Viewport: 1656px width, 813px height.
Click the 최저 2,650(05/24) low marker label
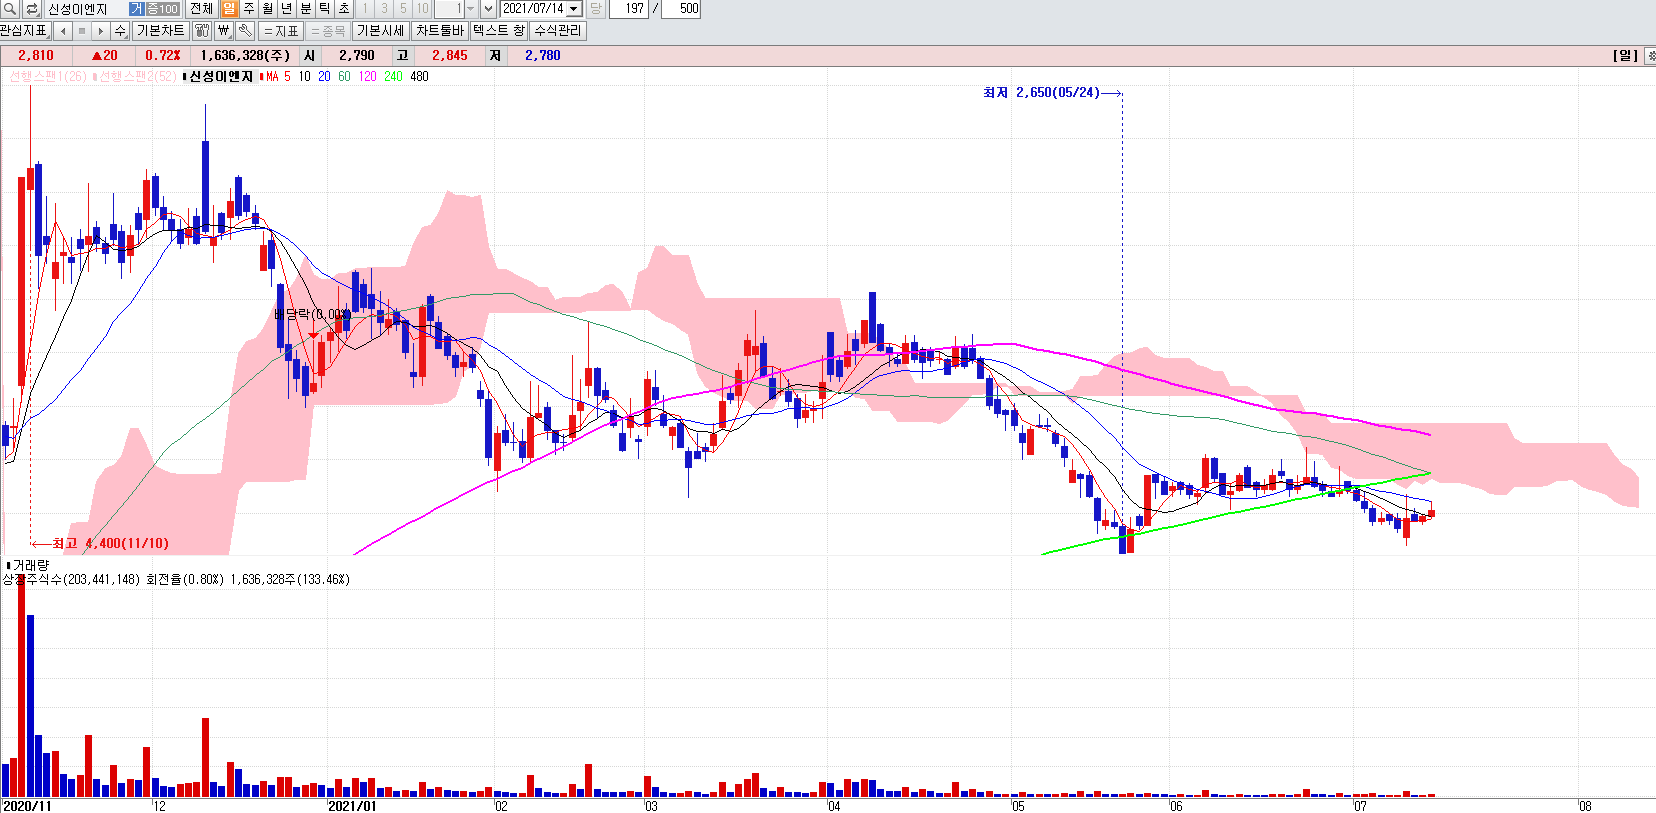point(1041,93)
